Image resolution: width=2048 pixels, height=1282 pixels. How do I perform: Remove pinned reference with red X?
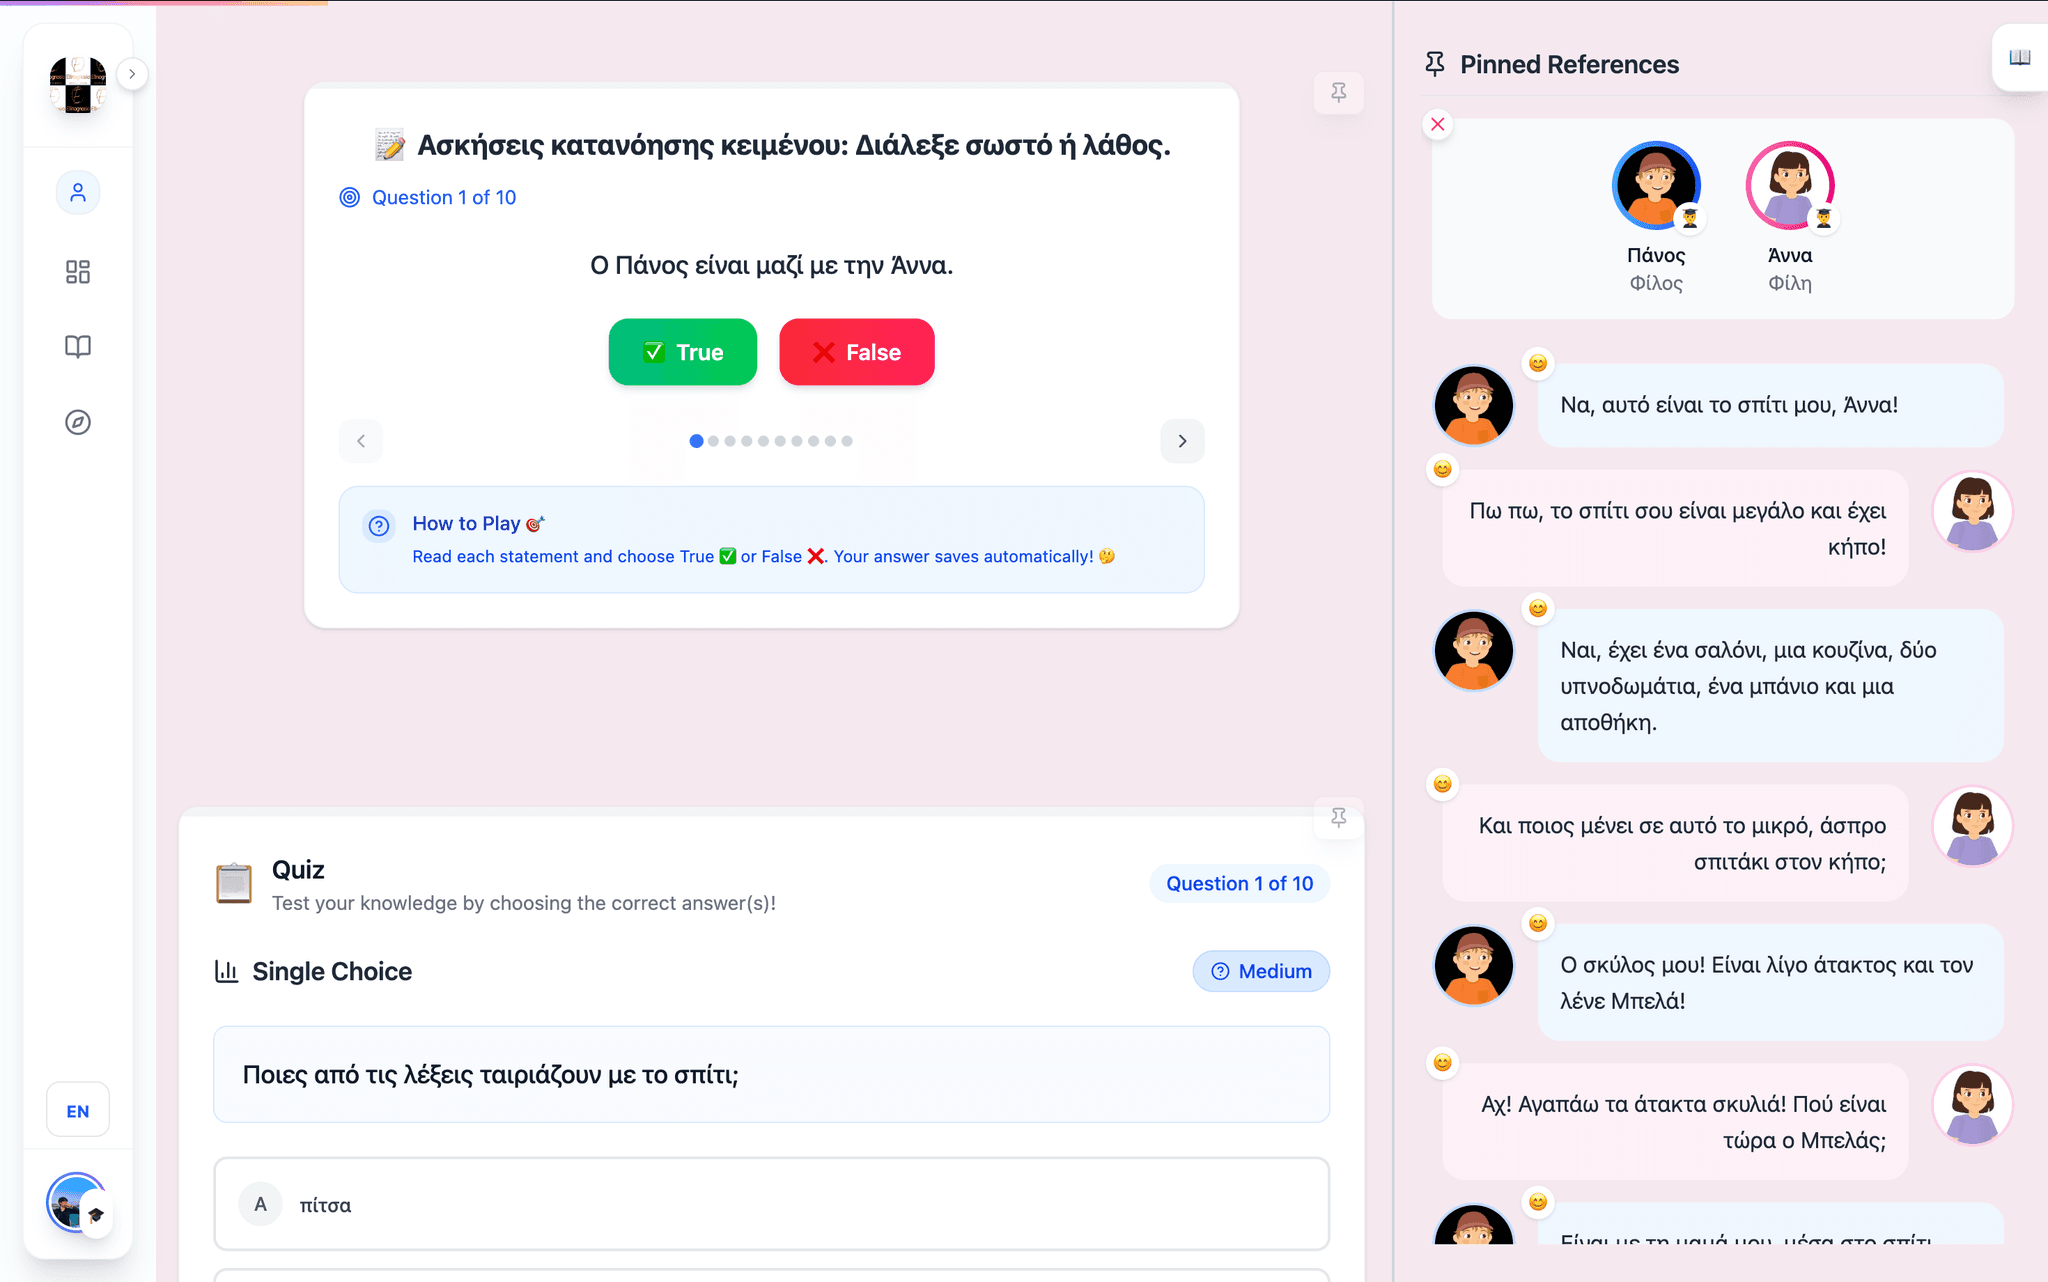coord(1438,124)
